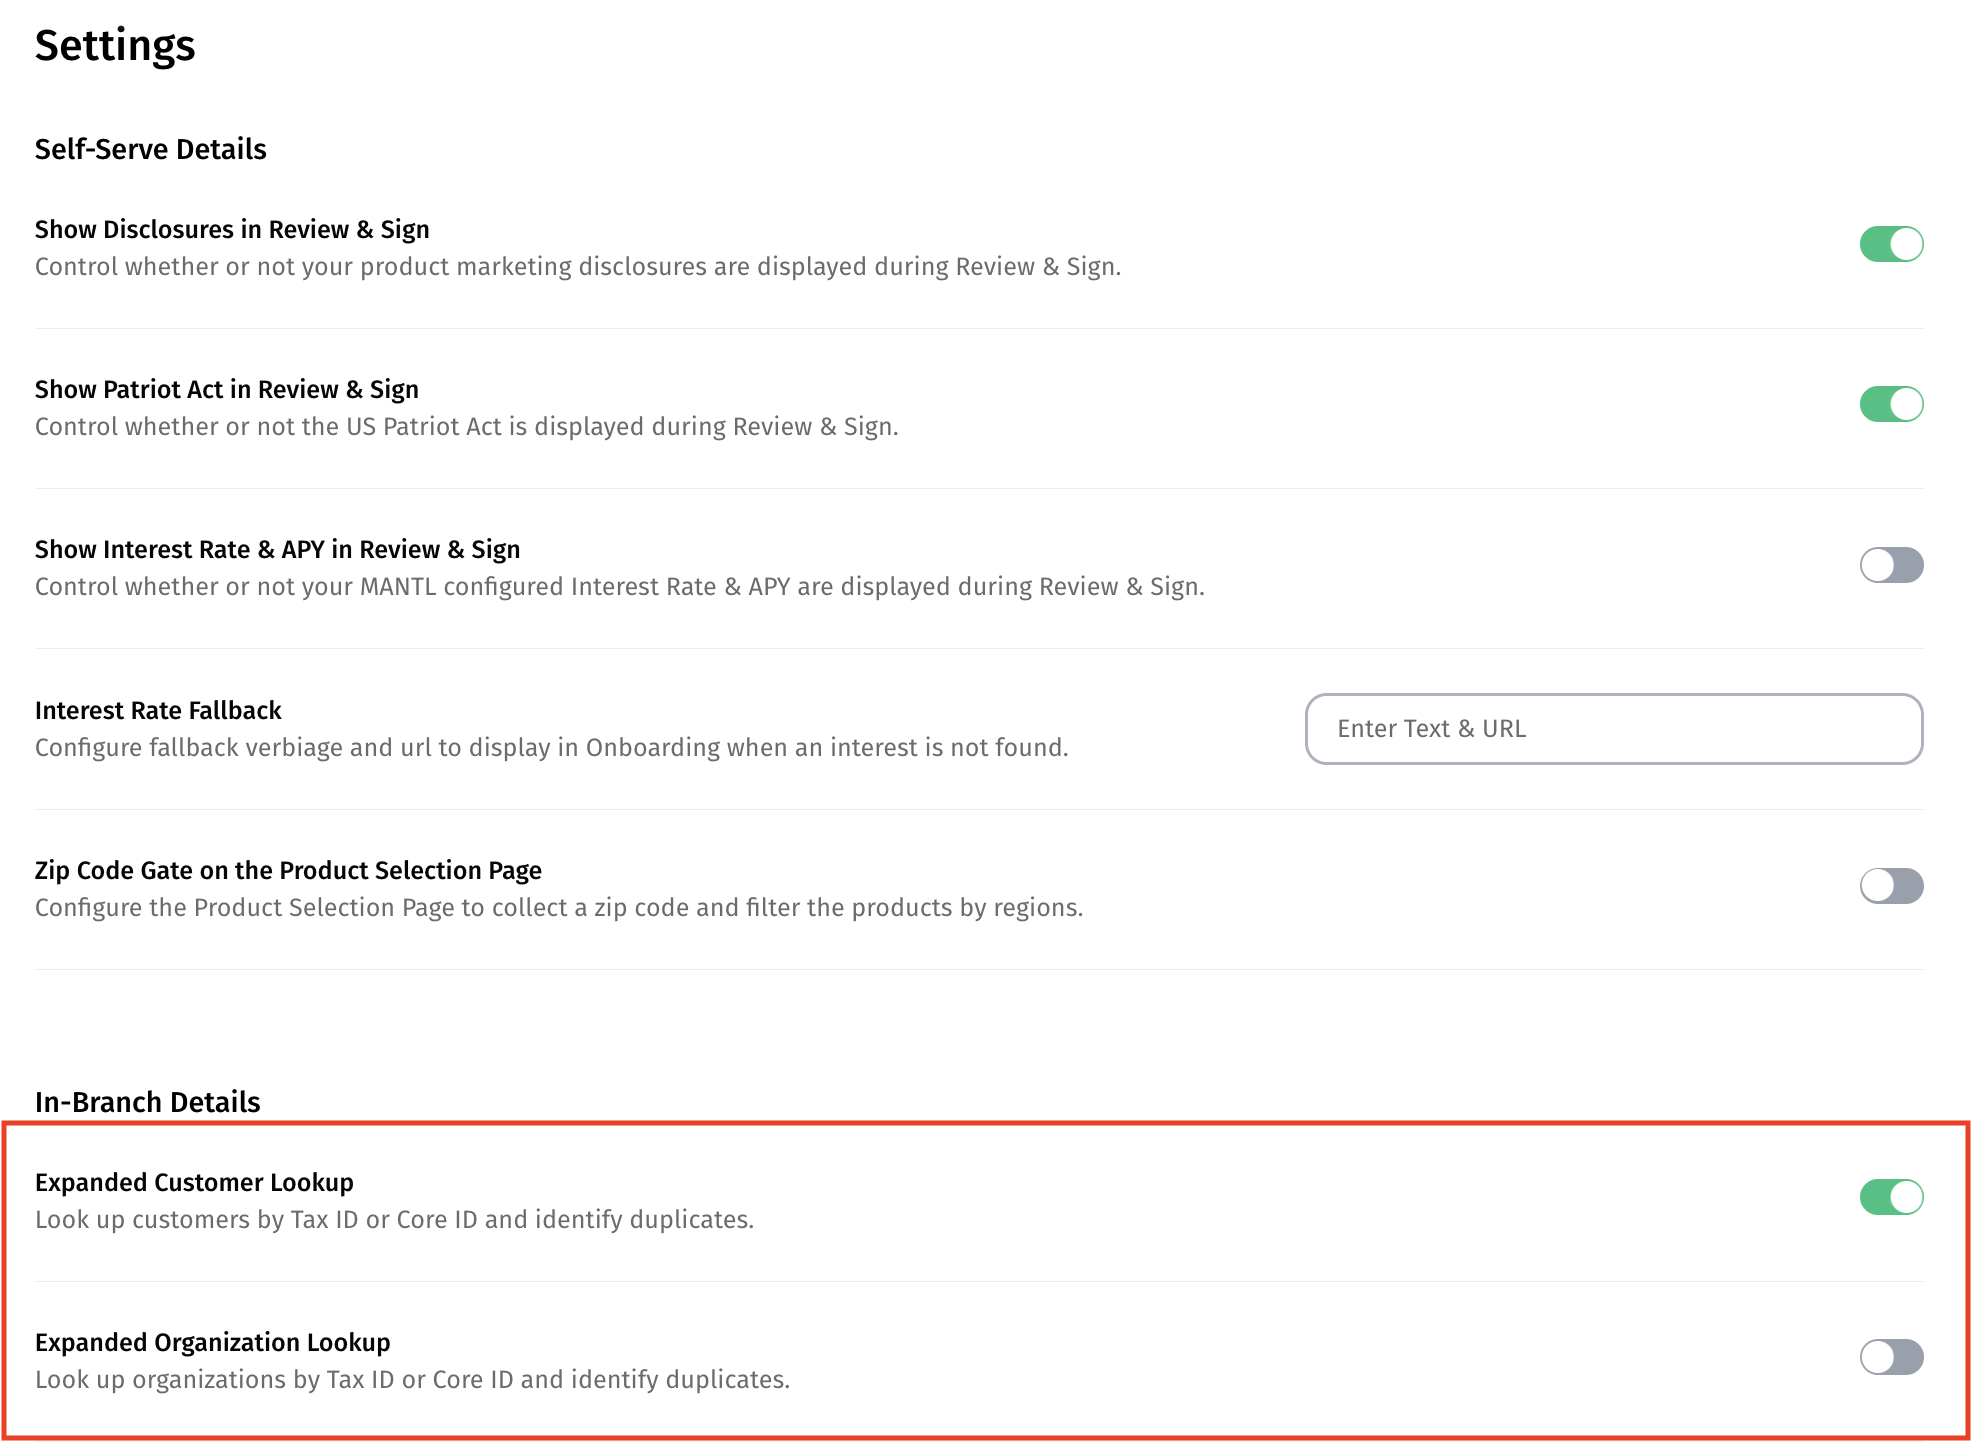Viewport: 1976px width, 1448px height.
Task: Click the Show Disclosures in Review & Sign label
Action: [232, 229]
